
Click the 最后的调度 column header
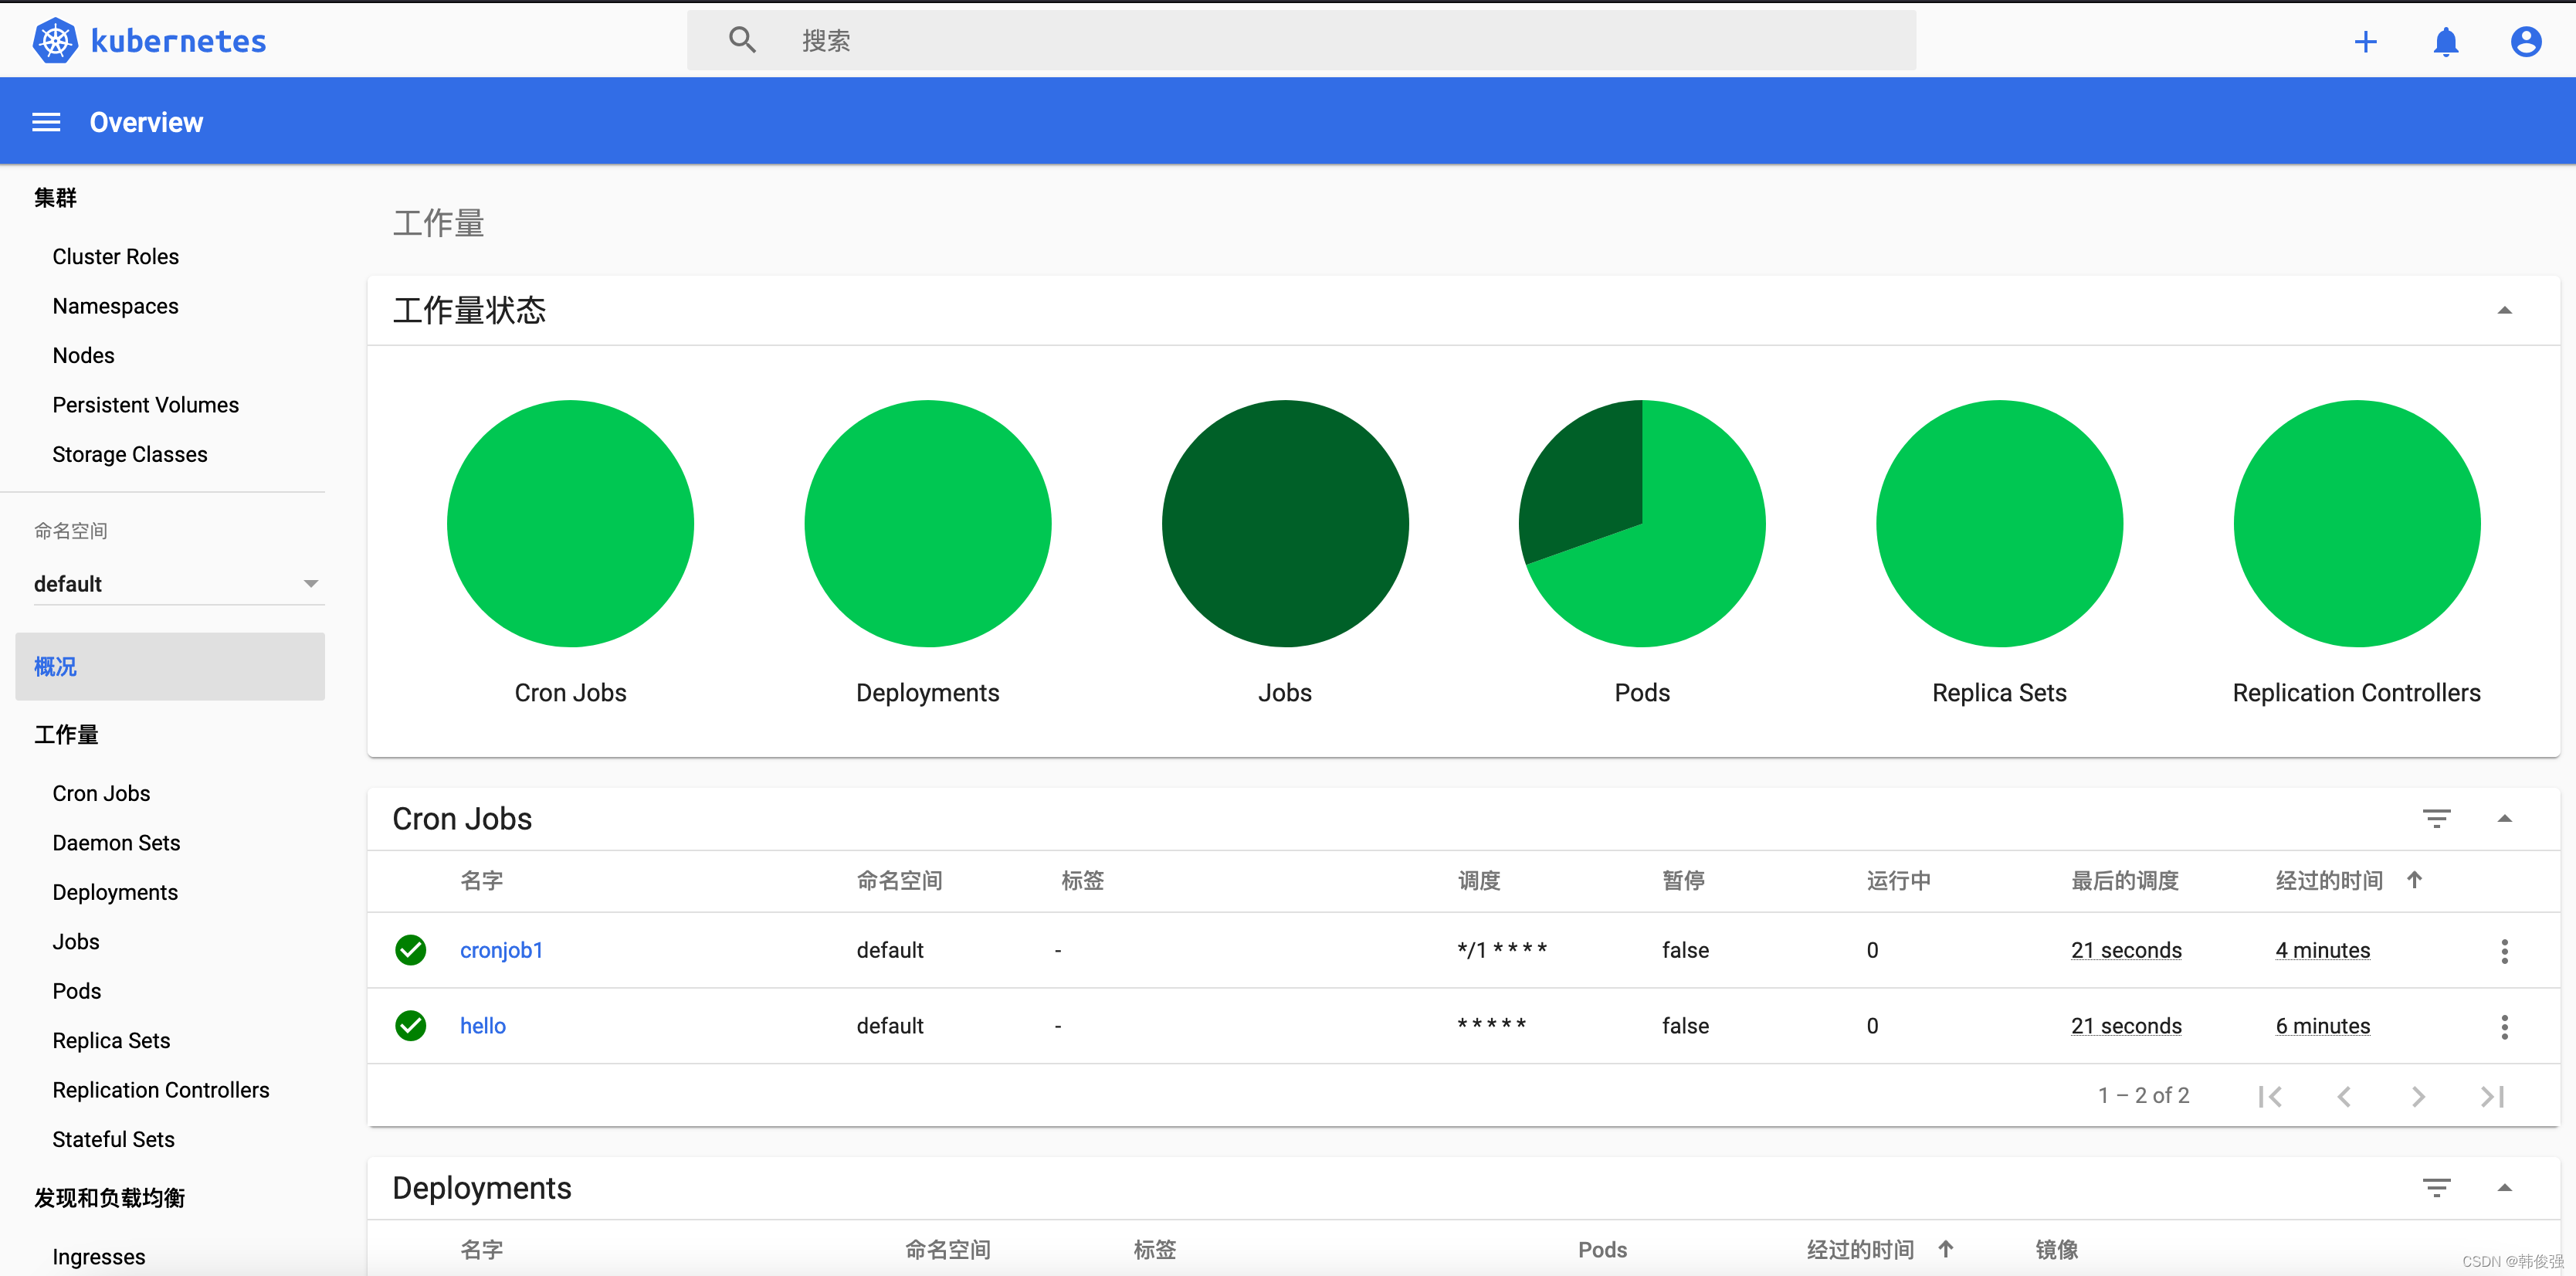2125,881
